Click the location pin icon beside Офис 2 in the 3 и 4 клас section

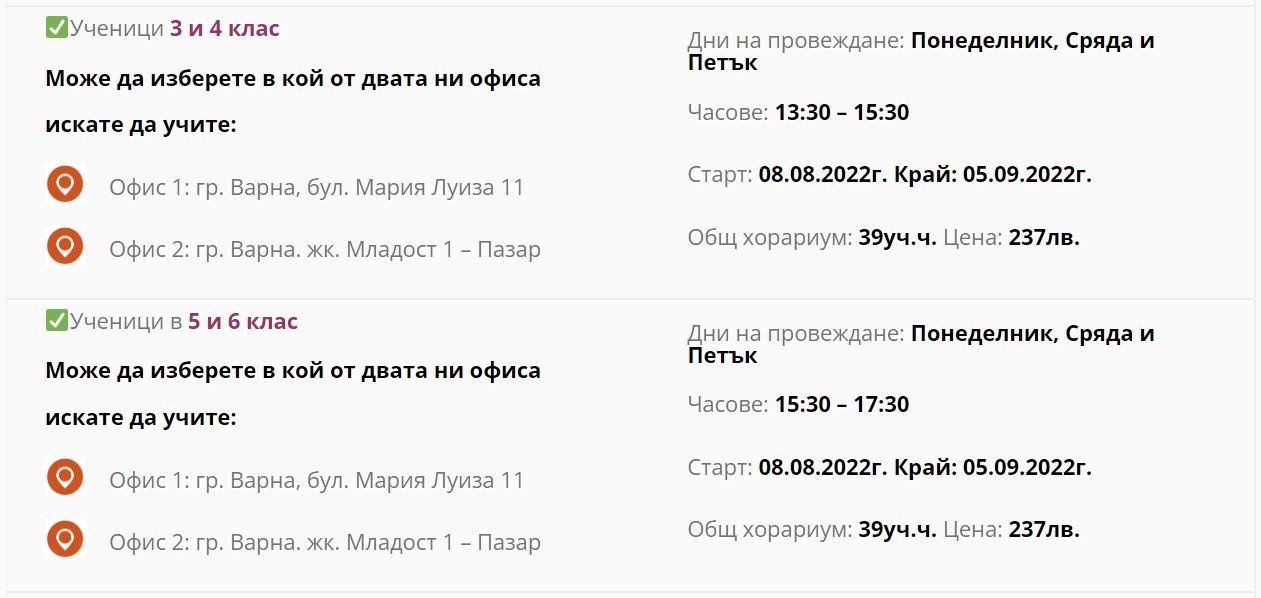click(65, 246)
